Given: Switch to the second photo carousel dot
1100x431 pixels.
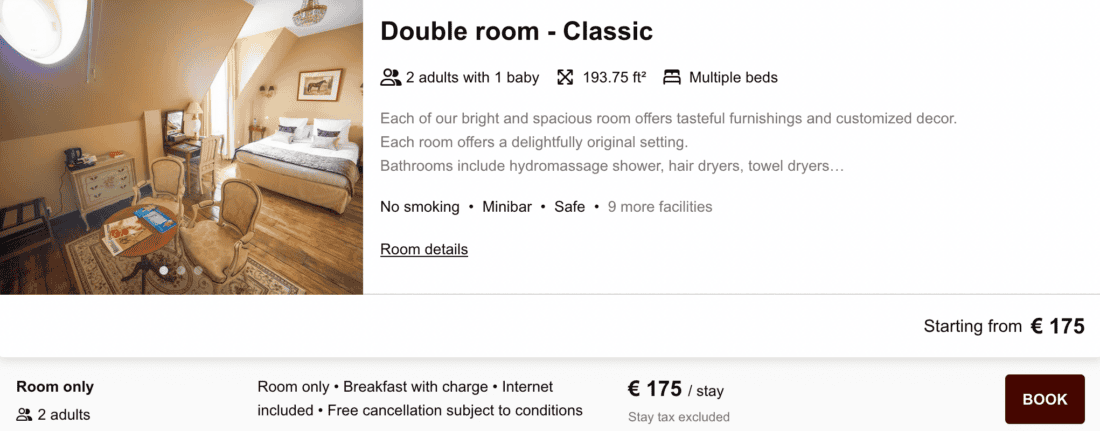Looking at the screenshot, I should 181,270.
